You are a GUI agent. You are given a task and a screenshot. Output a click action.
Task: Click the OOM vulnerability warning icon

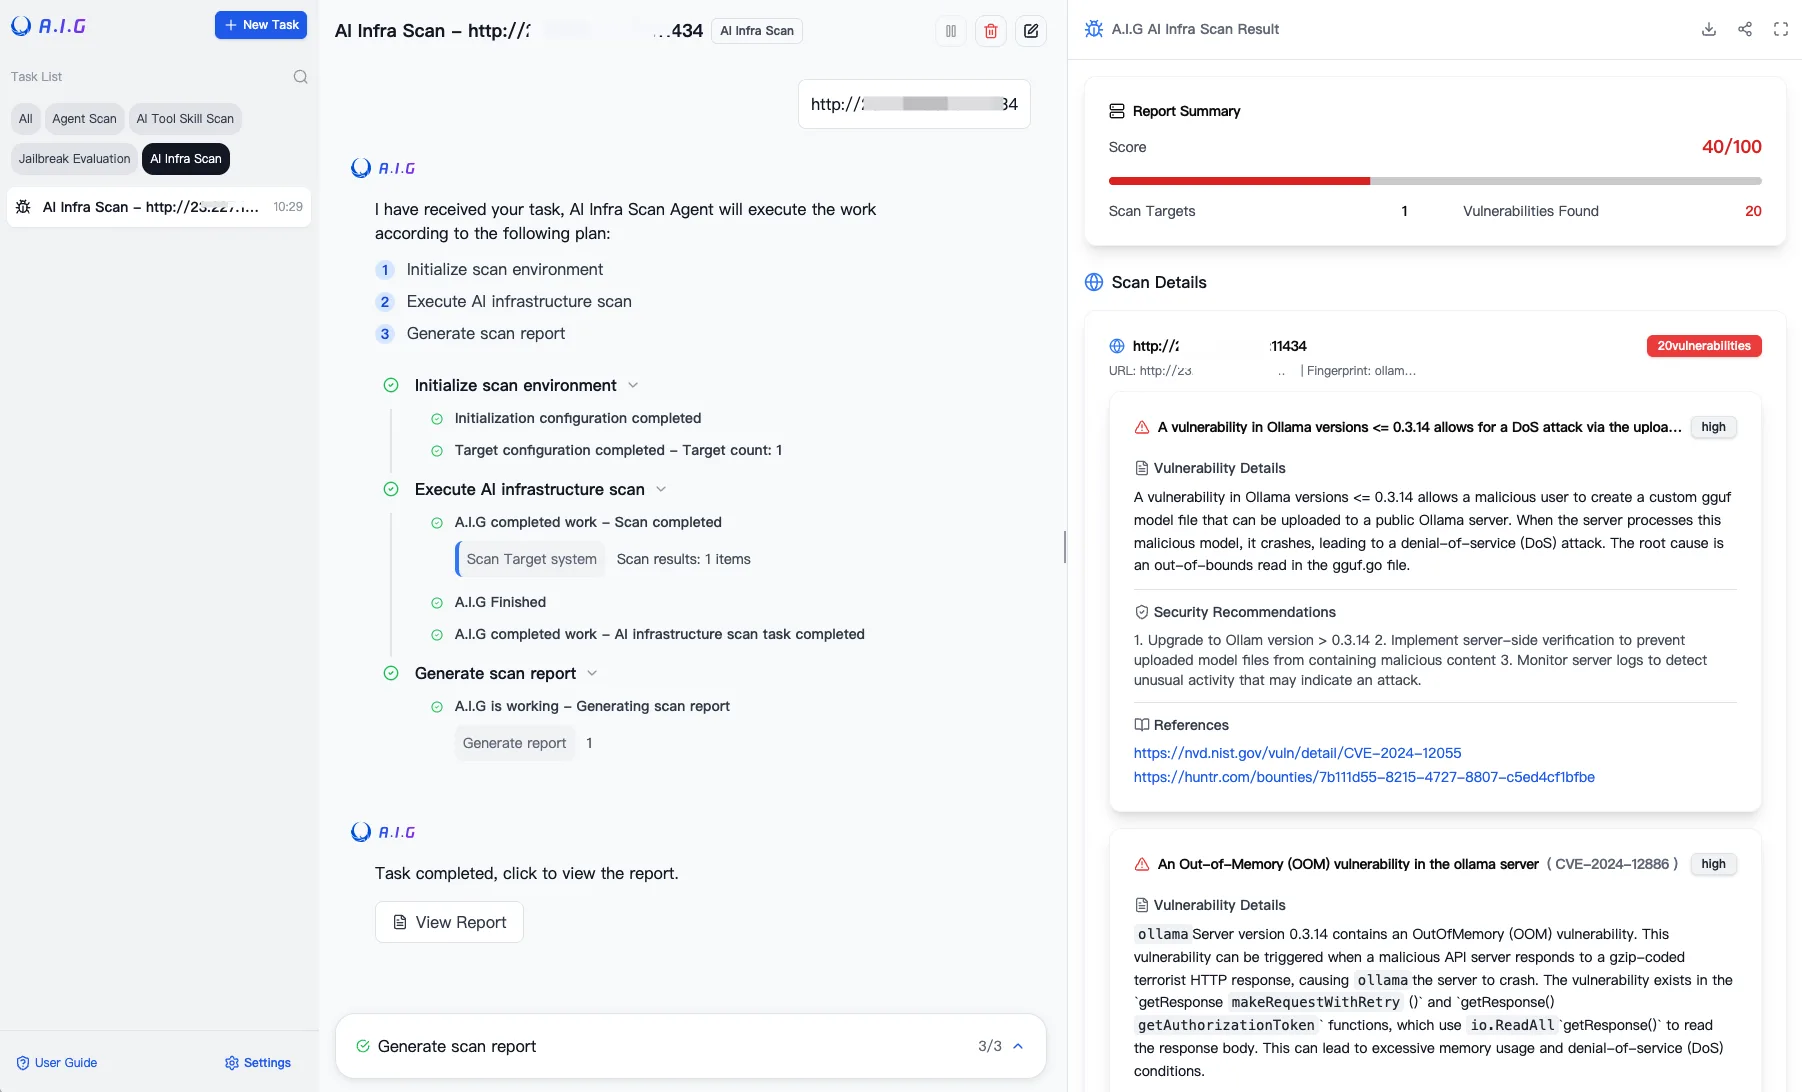[1142, 864]
